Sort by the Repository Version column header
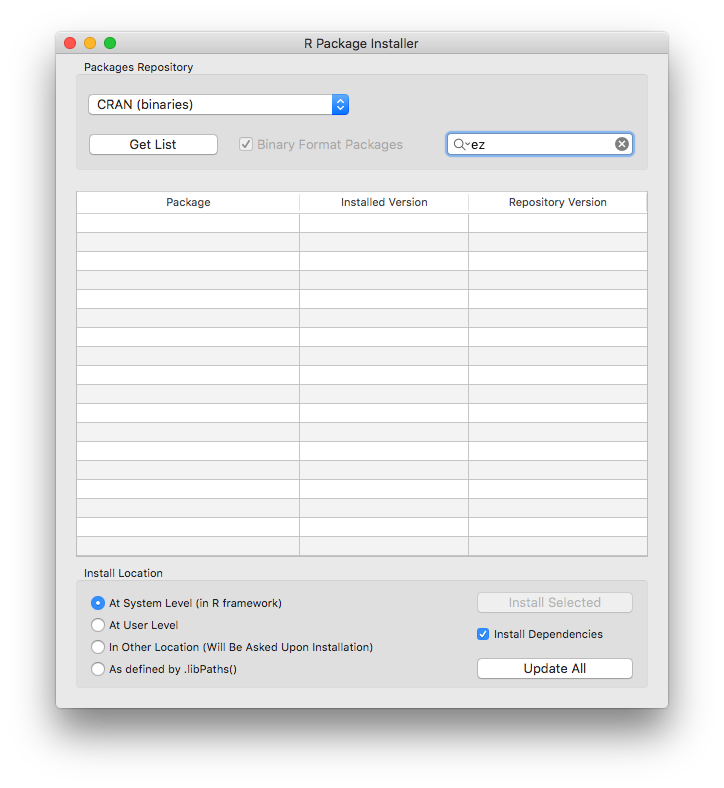Viewport: 724px width, 788px height. click(x=558, y=202)
